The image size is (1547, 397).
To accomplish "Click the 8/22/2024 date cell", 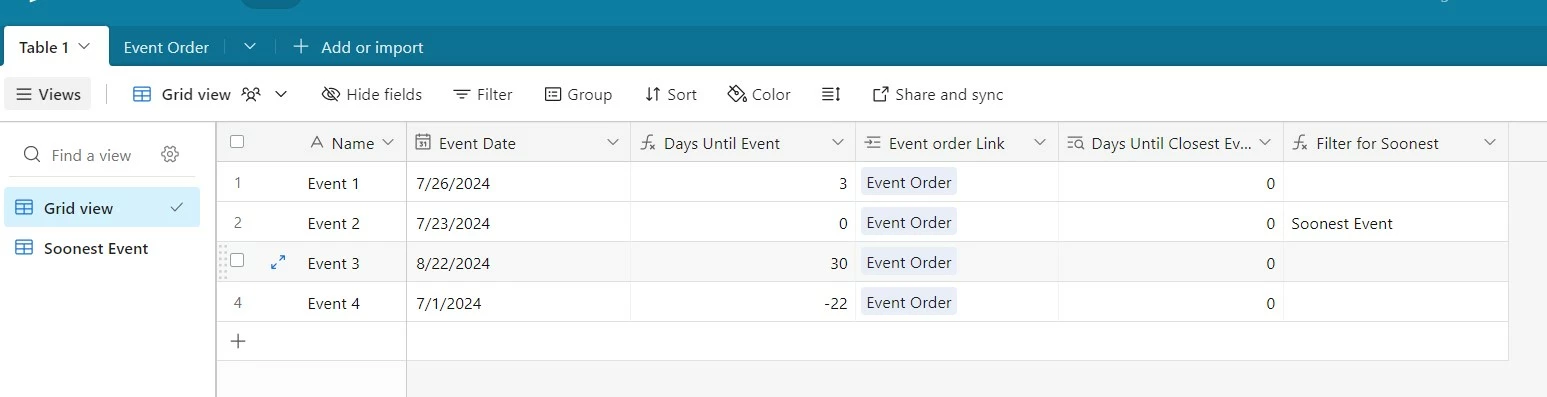I will [518, 263].
